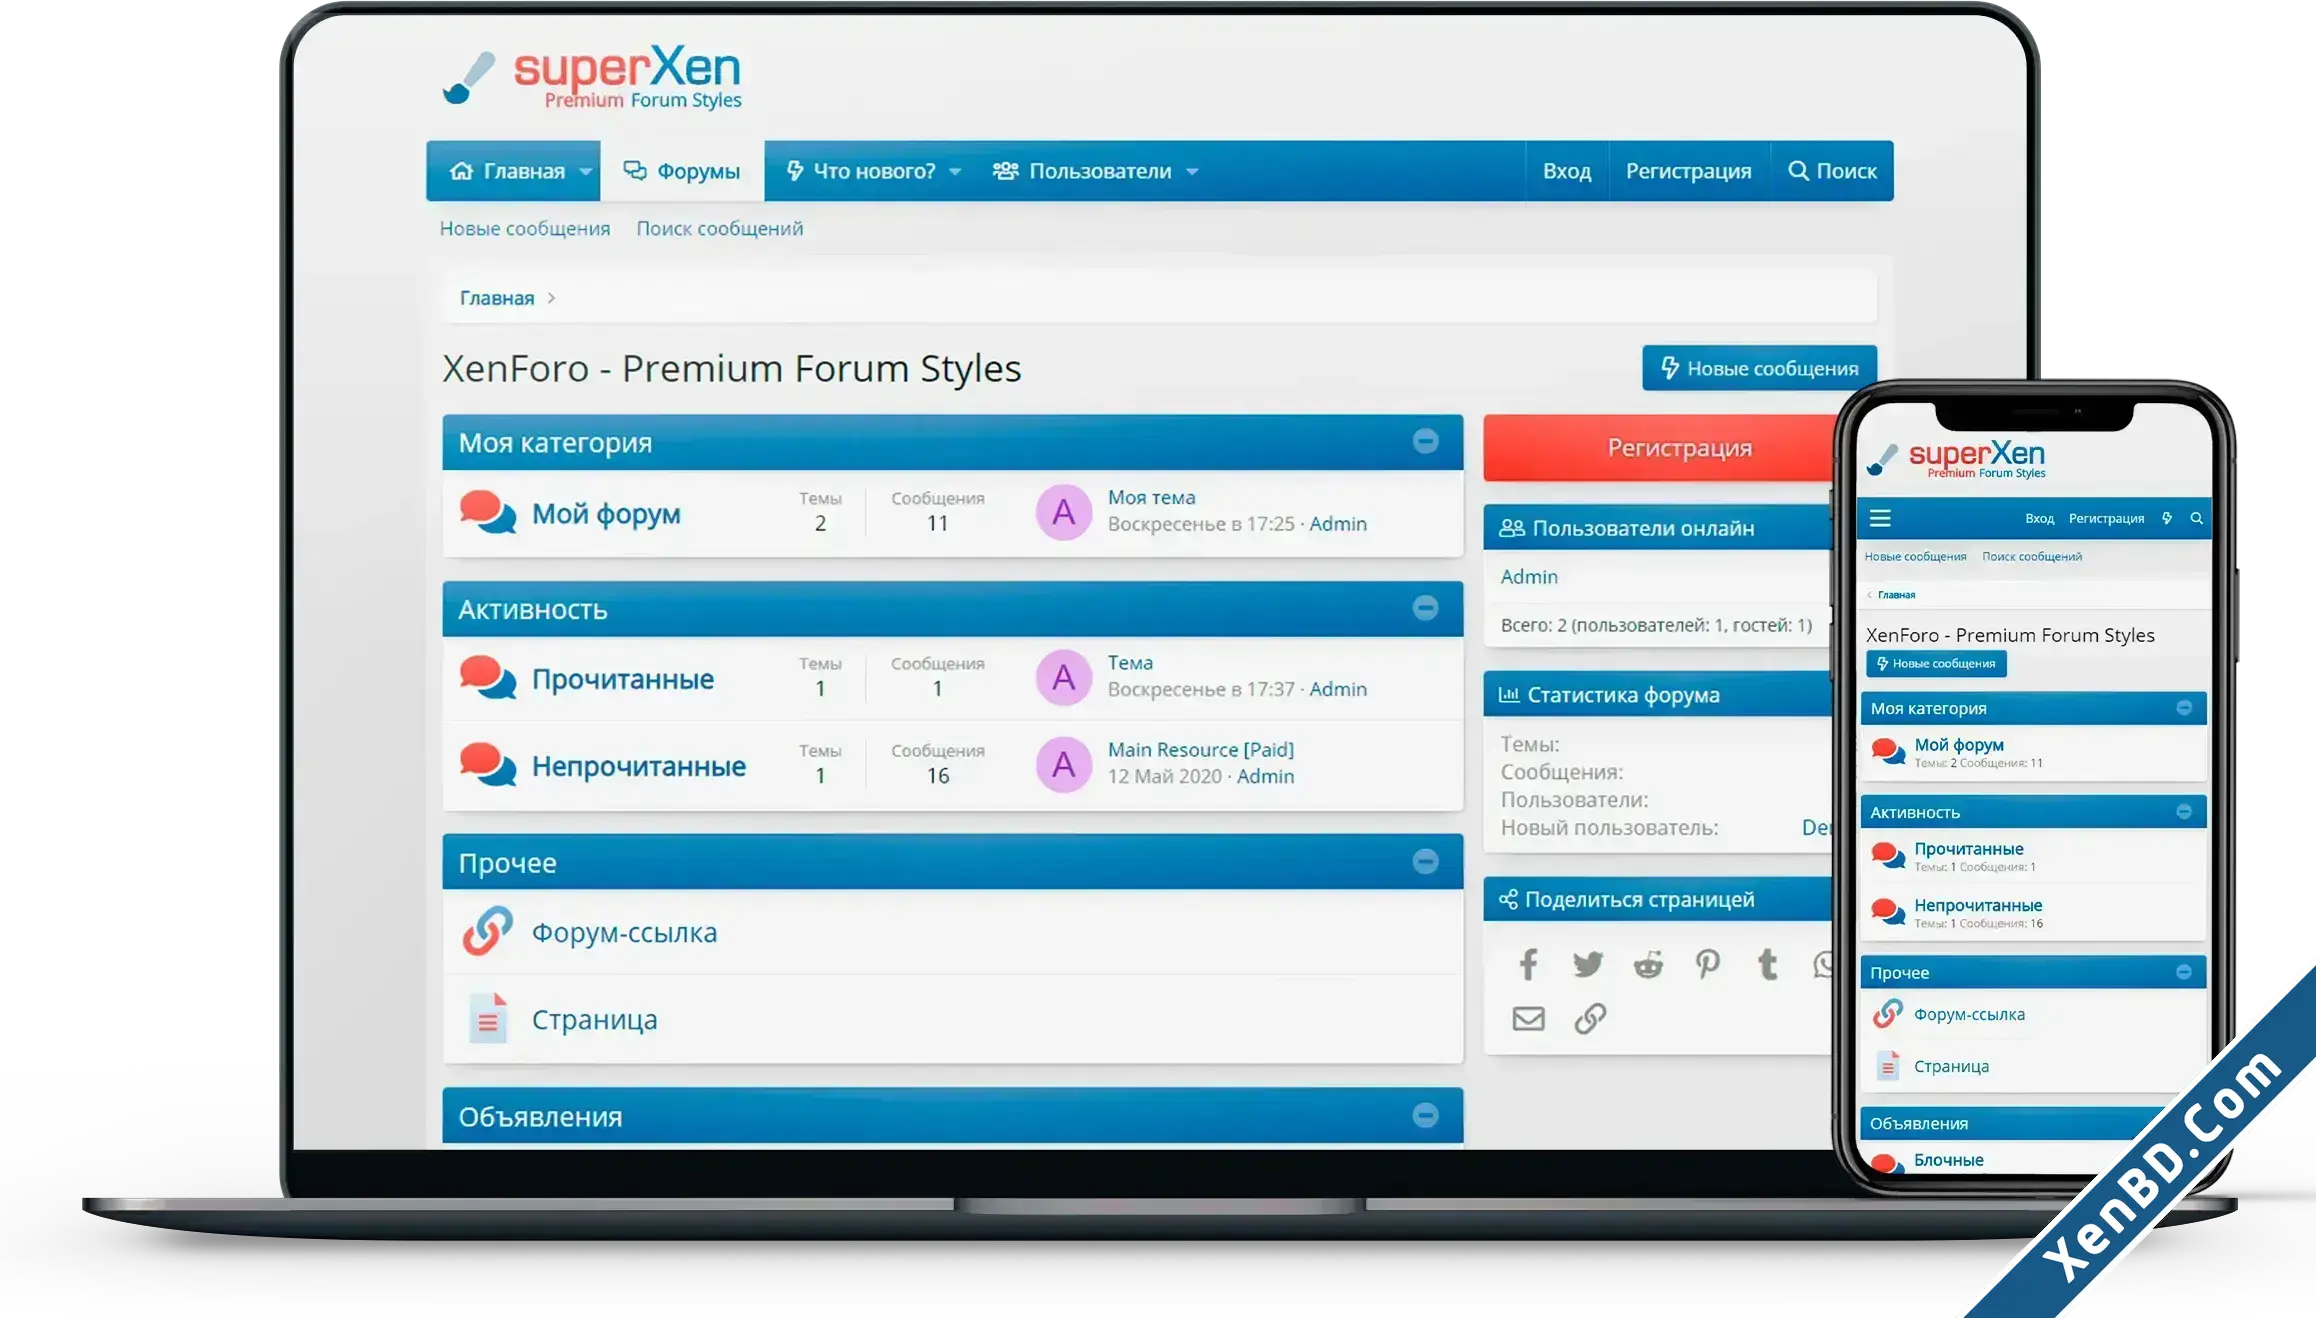Share page via Facebook icon
The width and height of the screenshot is (2316, 1318).
1528,964
